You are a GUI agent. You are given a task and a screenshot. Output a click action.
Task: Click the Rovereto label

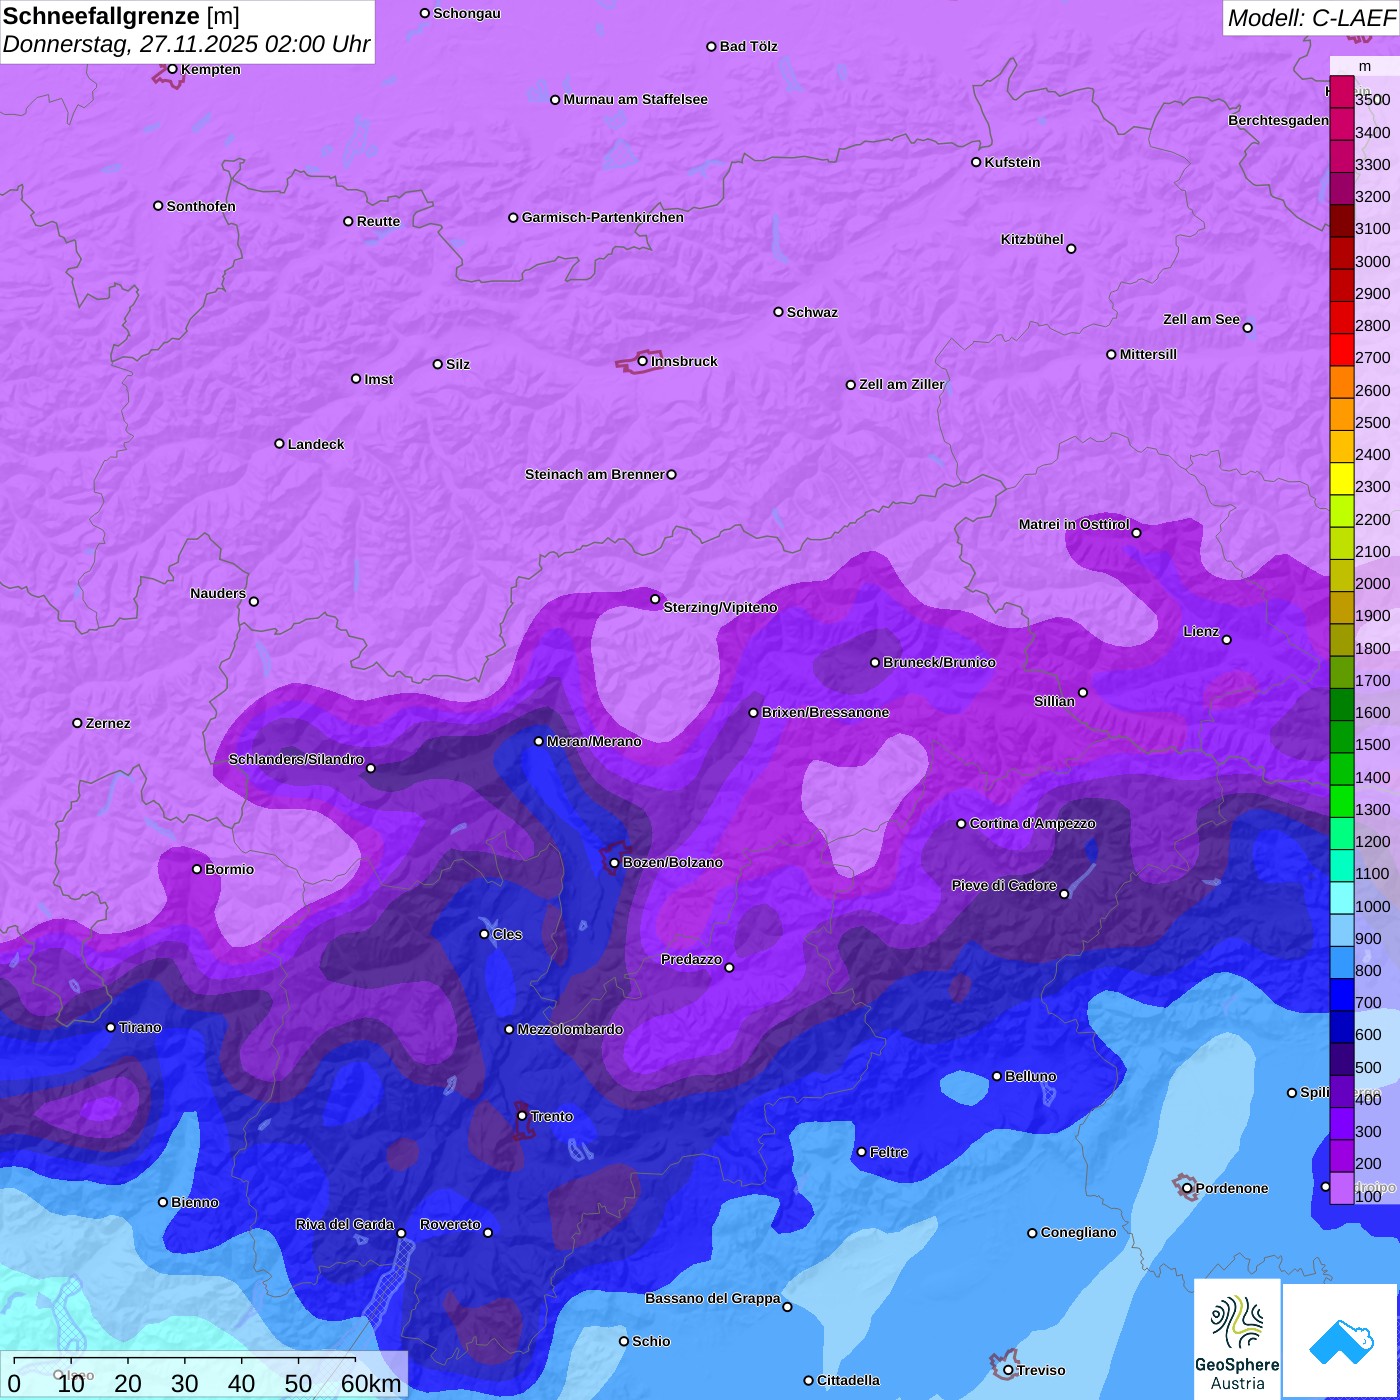coord(450,1224)
